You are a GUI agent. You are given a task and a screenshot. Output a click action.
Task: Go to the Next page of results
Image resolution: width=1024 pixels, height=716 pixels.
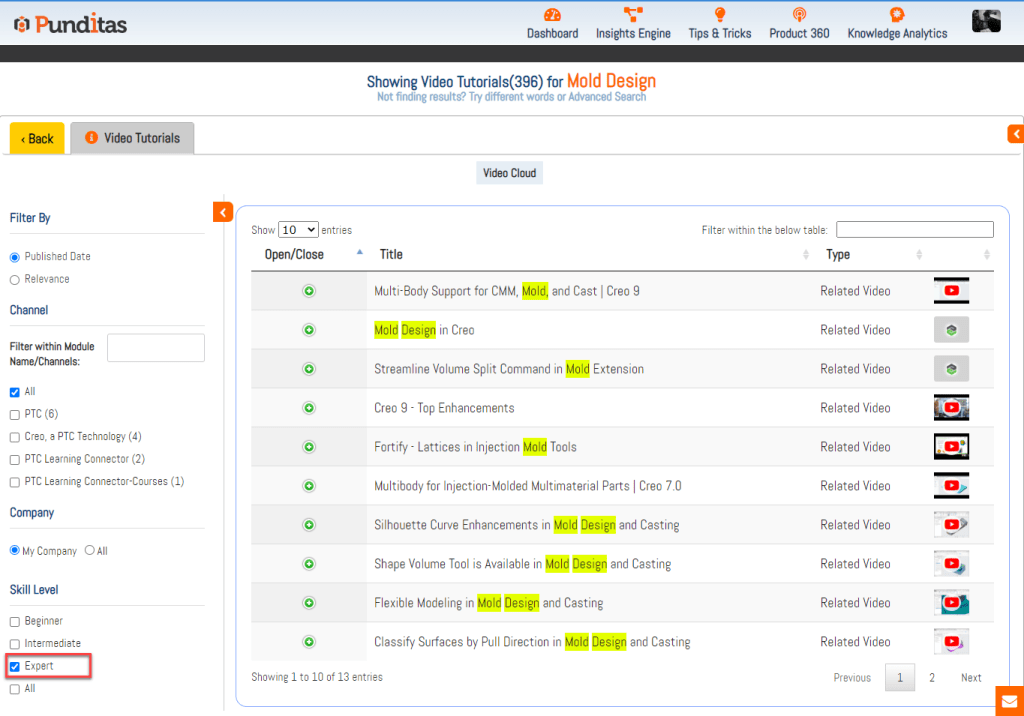[x=970, y=677]
